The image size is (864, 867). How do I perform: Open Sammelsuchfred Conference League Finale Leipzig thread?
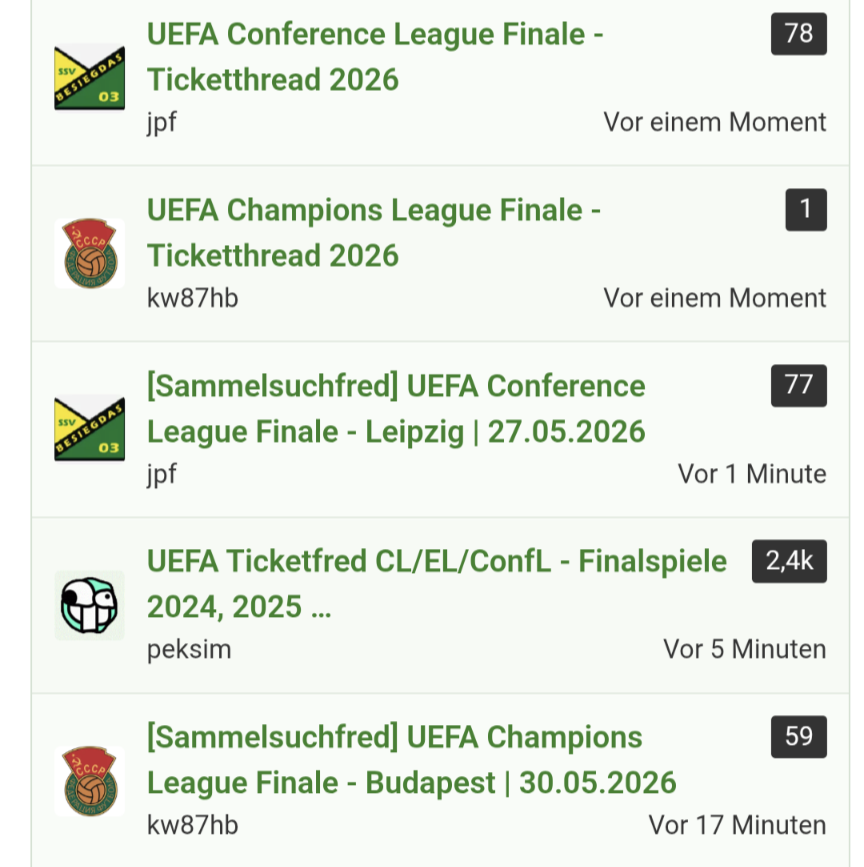396,408
